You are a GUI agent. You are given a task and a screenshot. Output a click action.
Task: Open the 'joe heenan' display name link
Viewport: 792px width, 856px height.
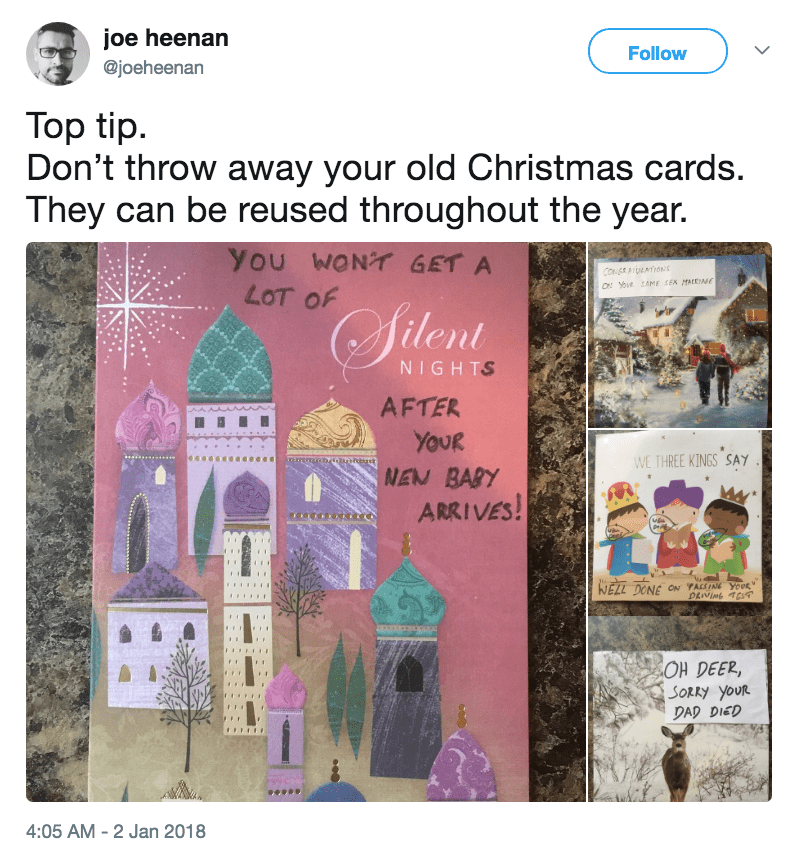tap(166, 38)
